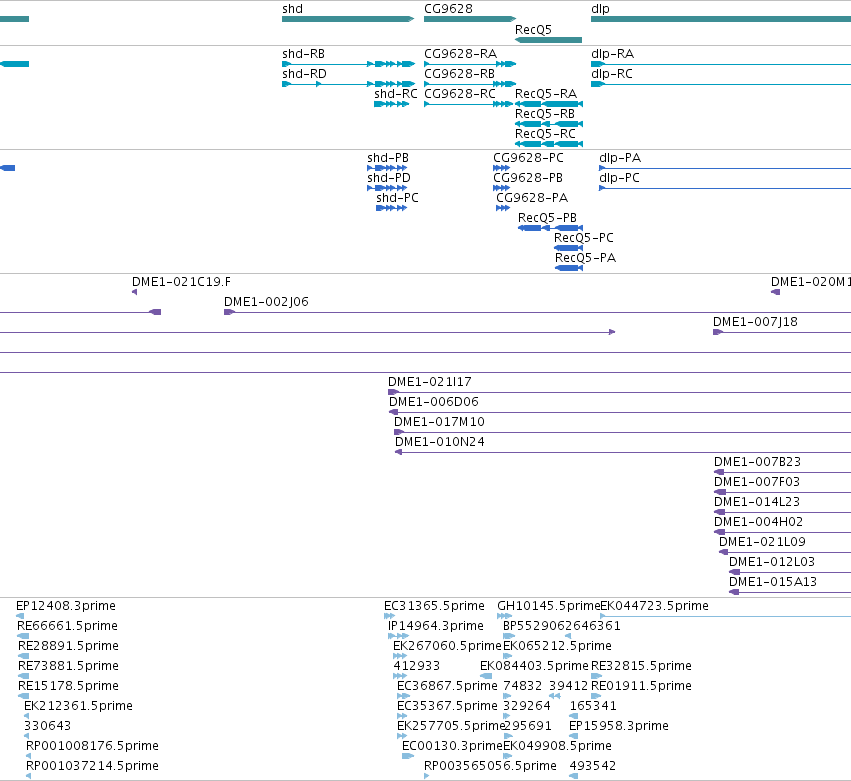Select EST GH10145.5prime
The height and width of the screenshot is (781, 851).
pos(505,616)
